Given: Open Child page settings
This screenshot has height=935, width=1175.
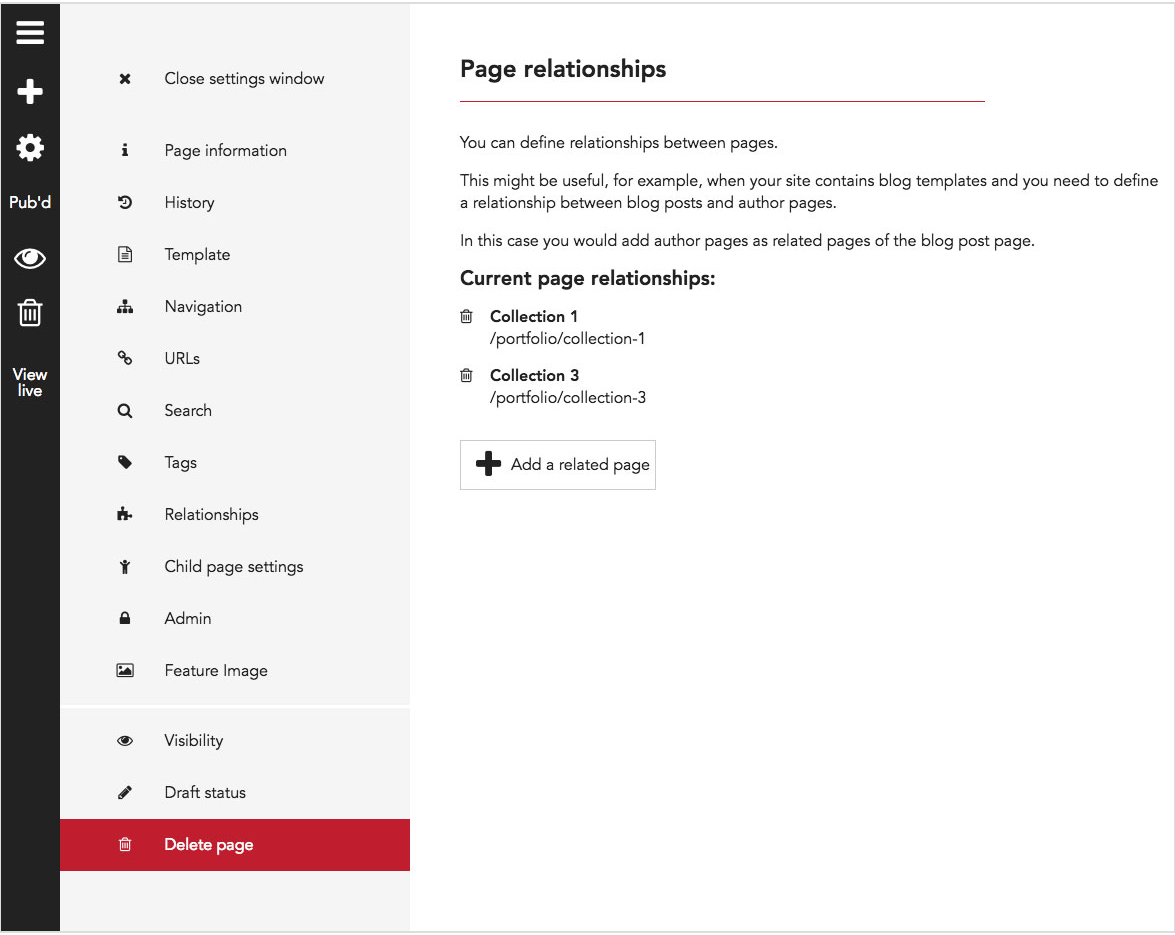Looking at the screenshot, I should (x=234, y=567).
